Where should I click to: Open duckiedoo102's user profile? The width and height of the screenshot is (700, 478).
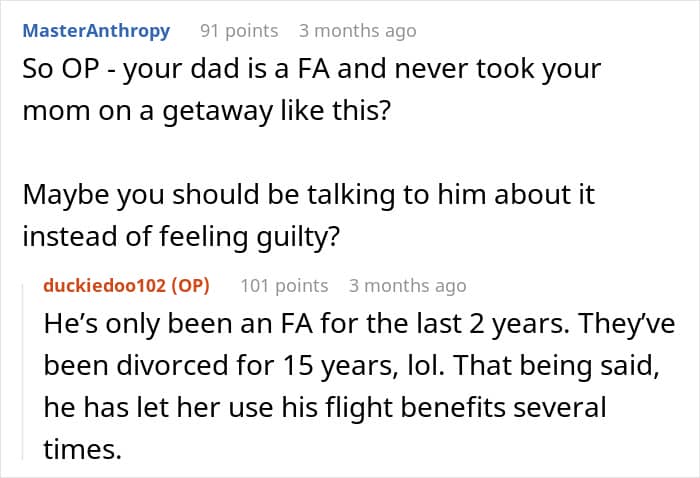click(x=105, y=285)
